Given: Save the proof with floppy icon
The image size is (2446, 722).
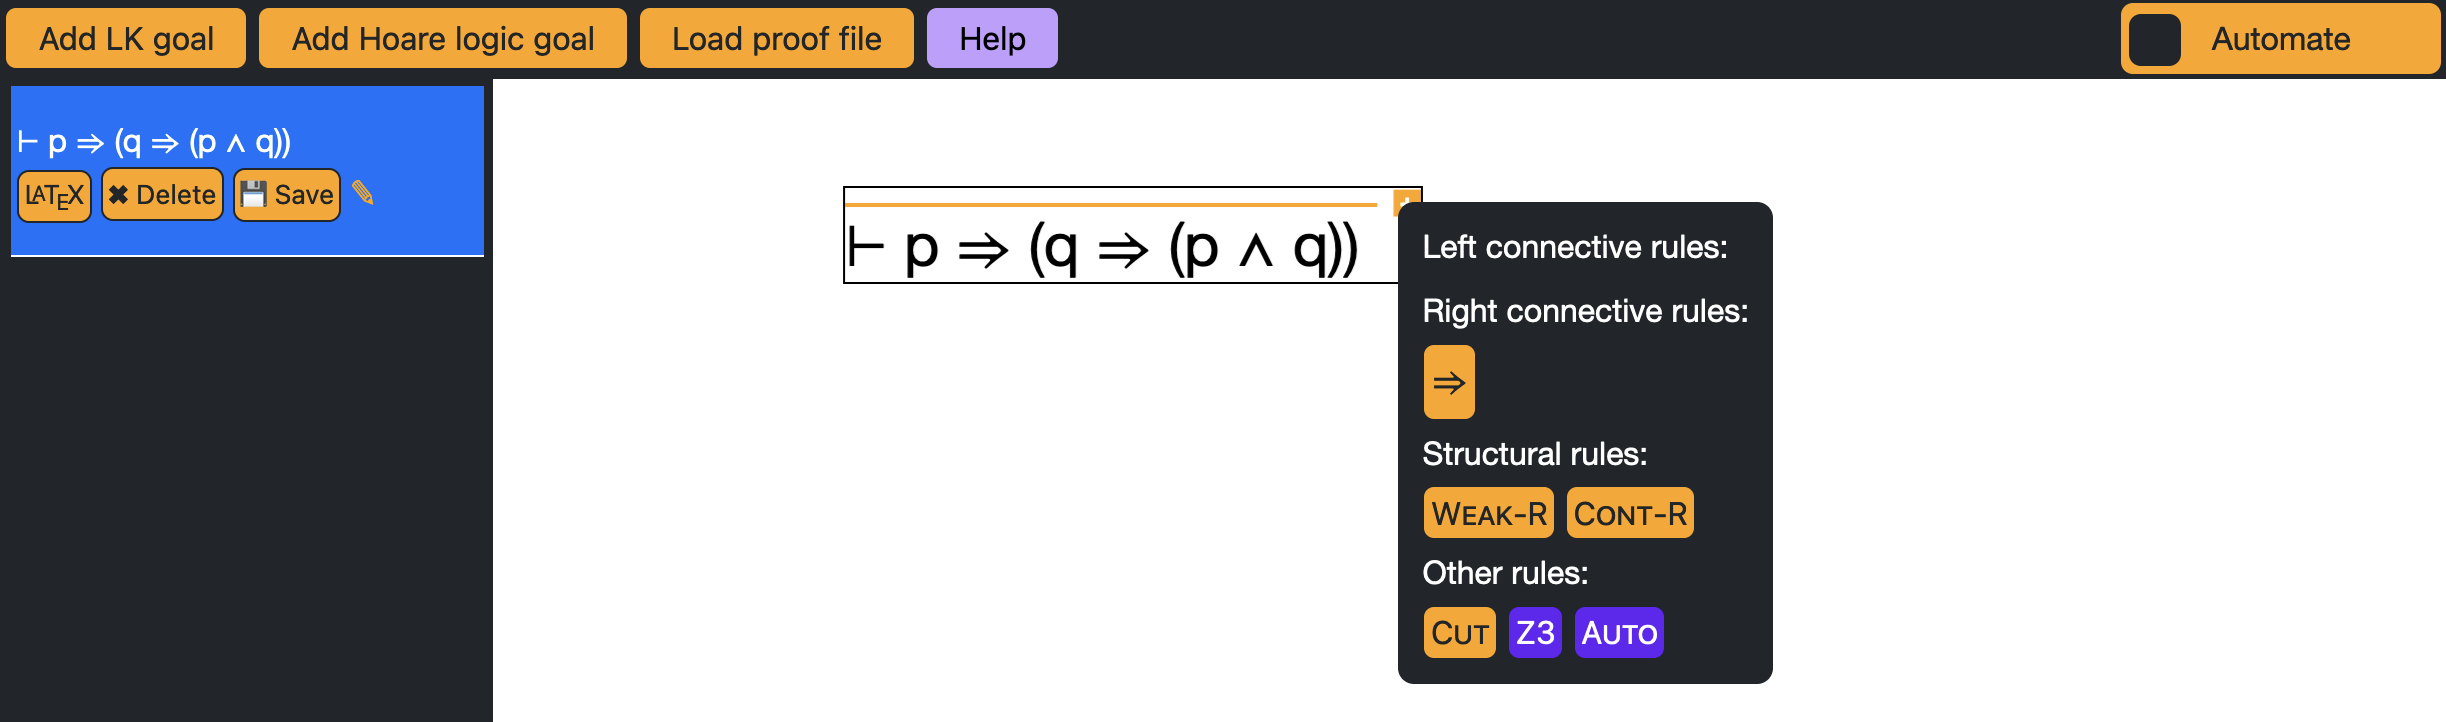Looking at the screenshot, I should click(x=287, y=195).
